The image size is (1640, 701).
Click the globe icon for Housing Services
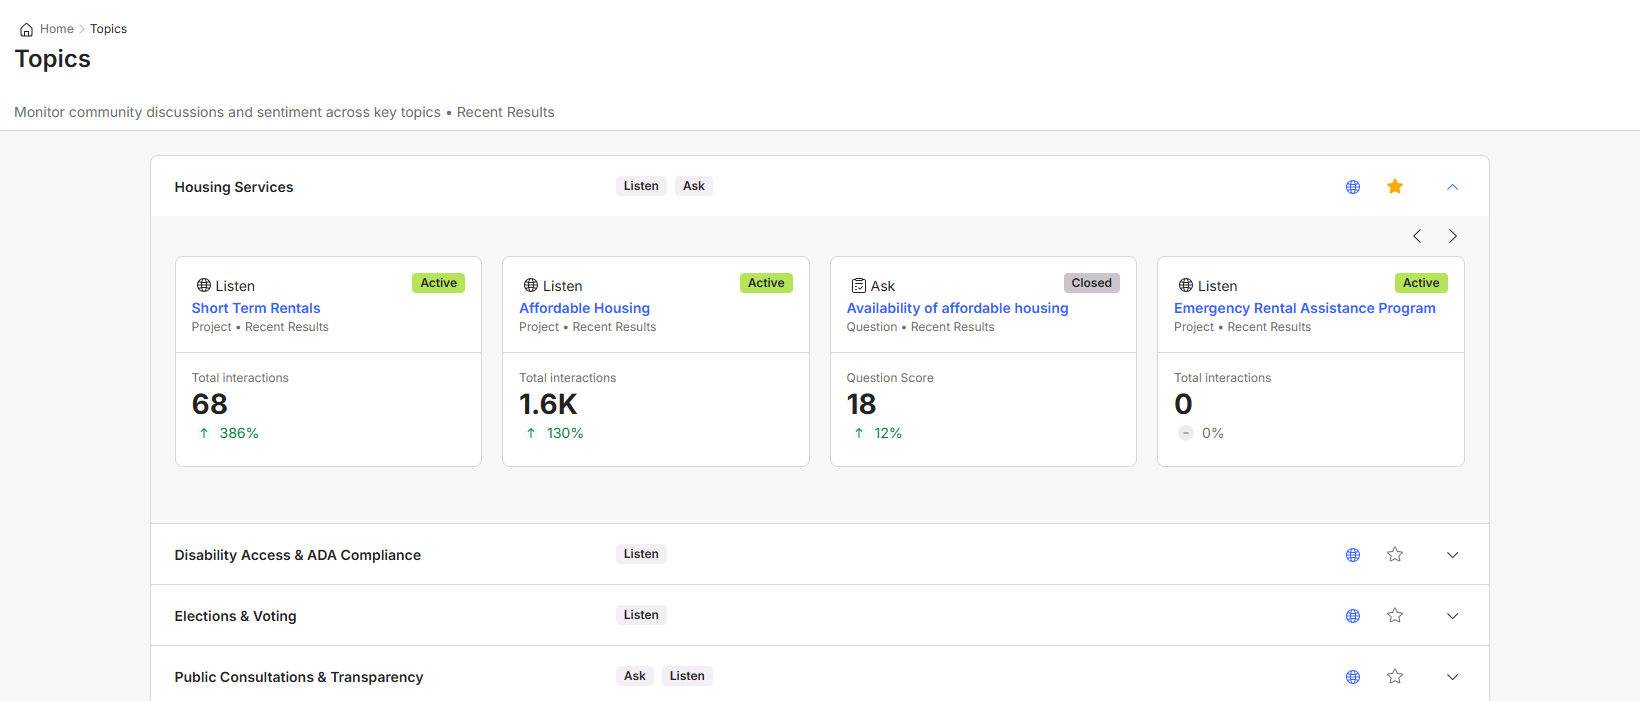click(x=1353, y=187)
